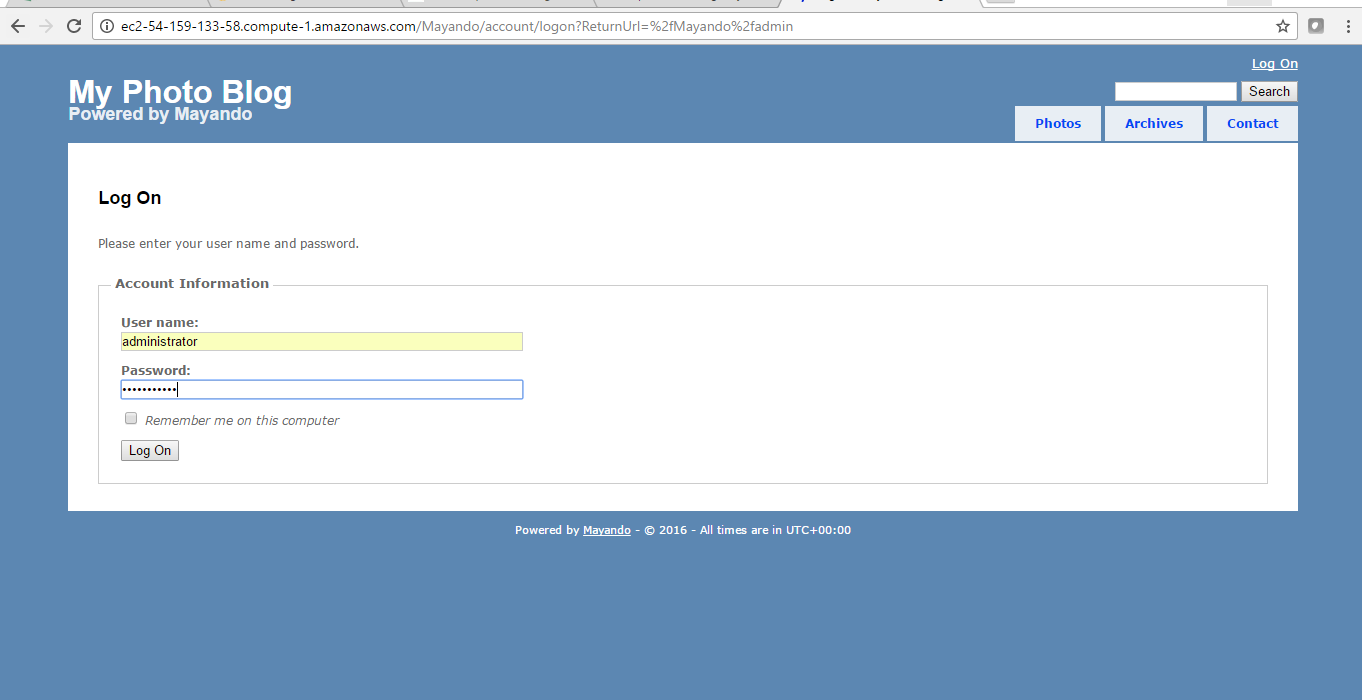
Task: Open the Mayando link in the footer
Action: coord(606,531)
